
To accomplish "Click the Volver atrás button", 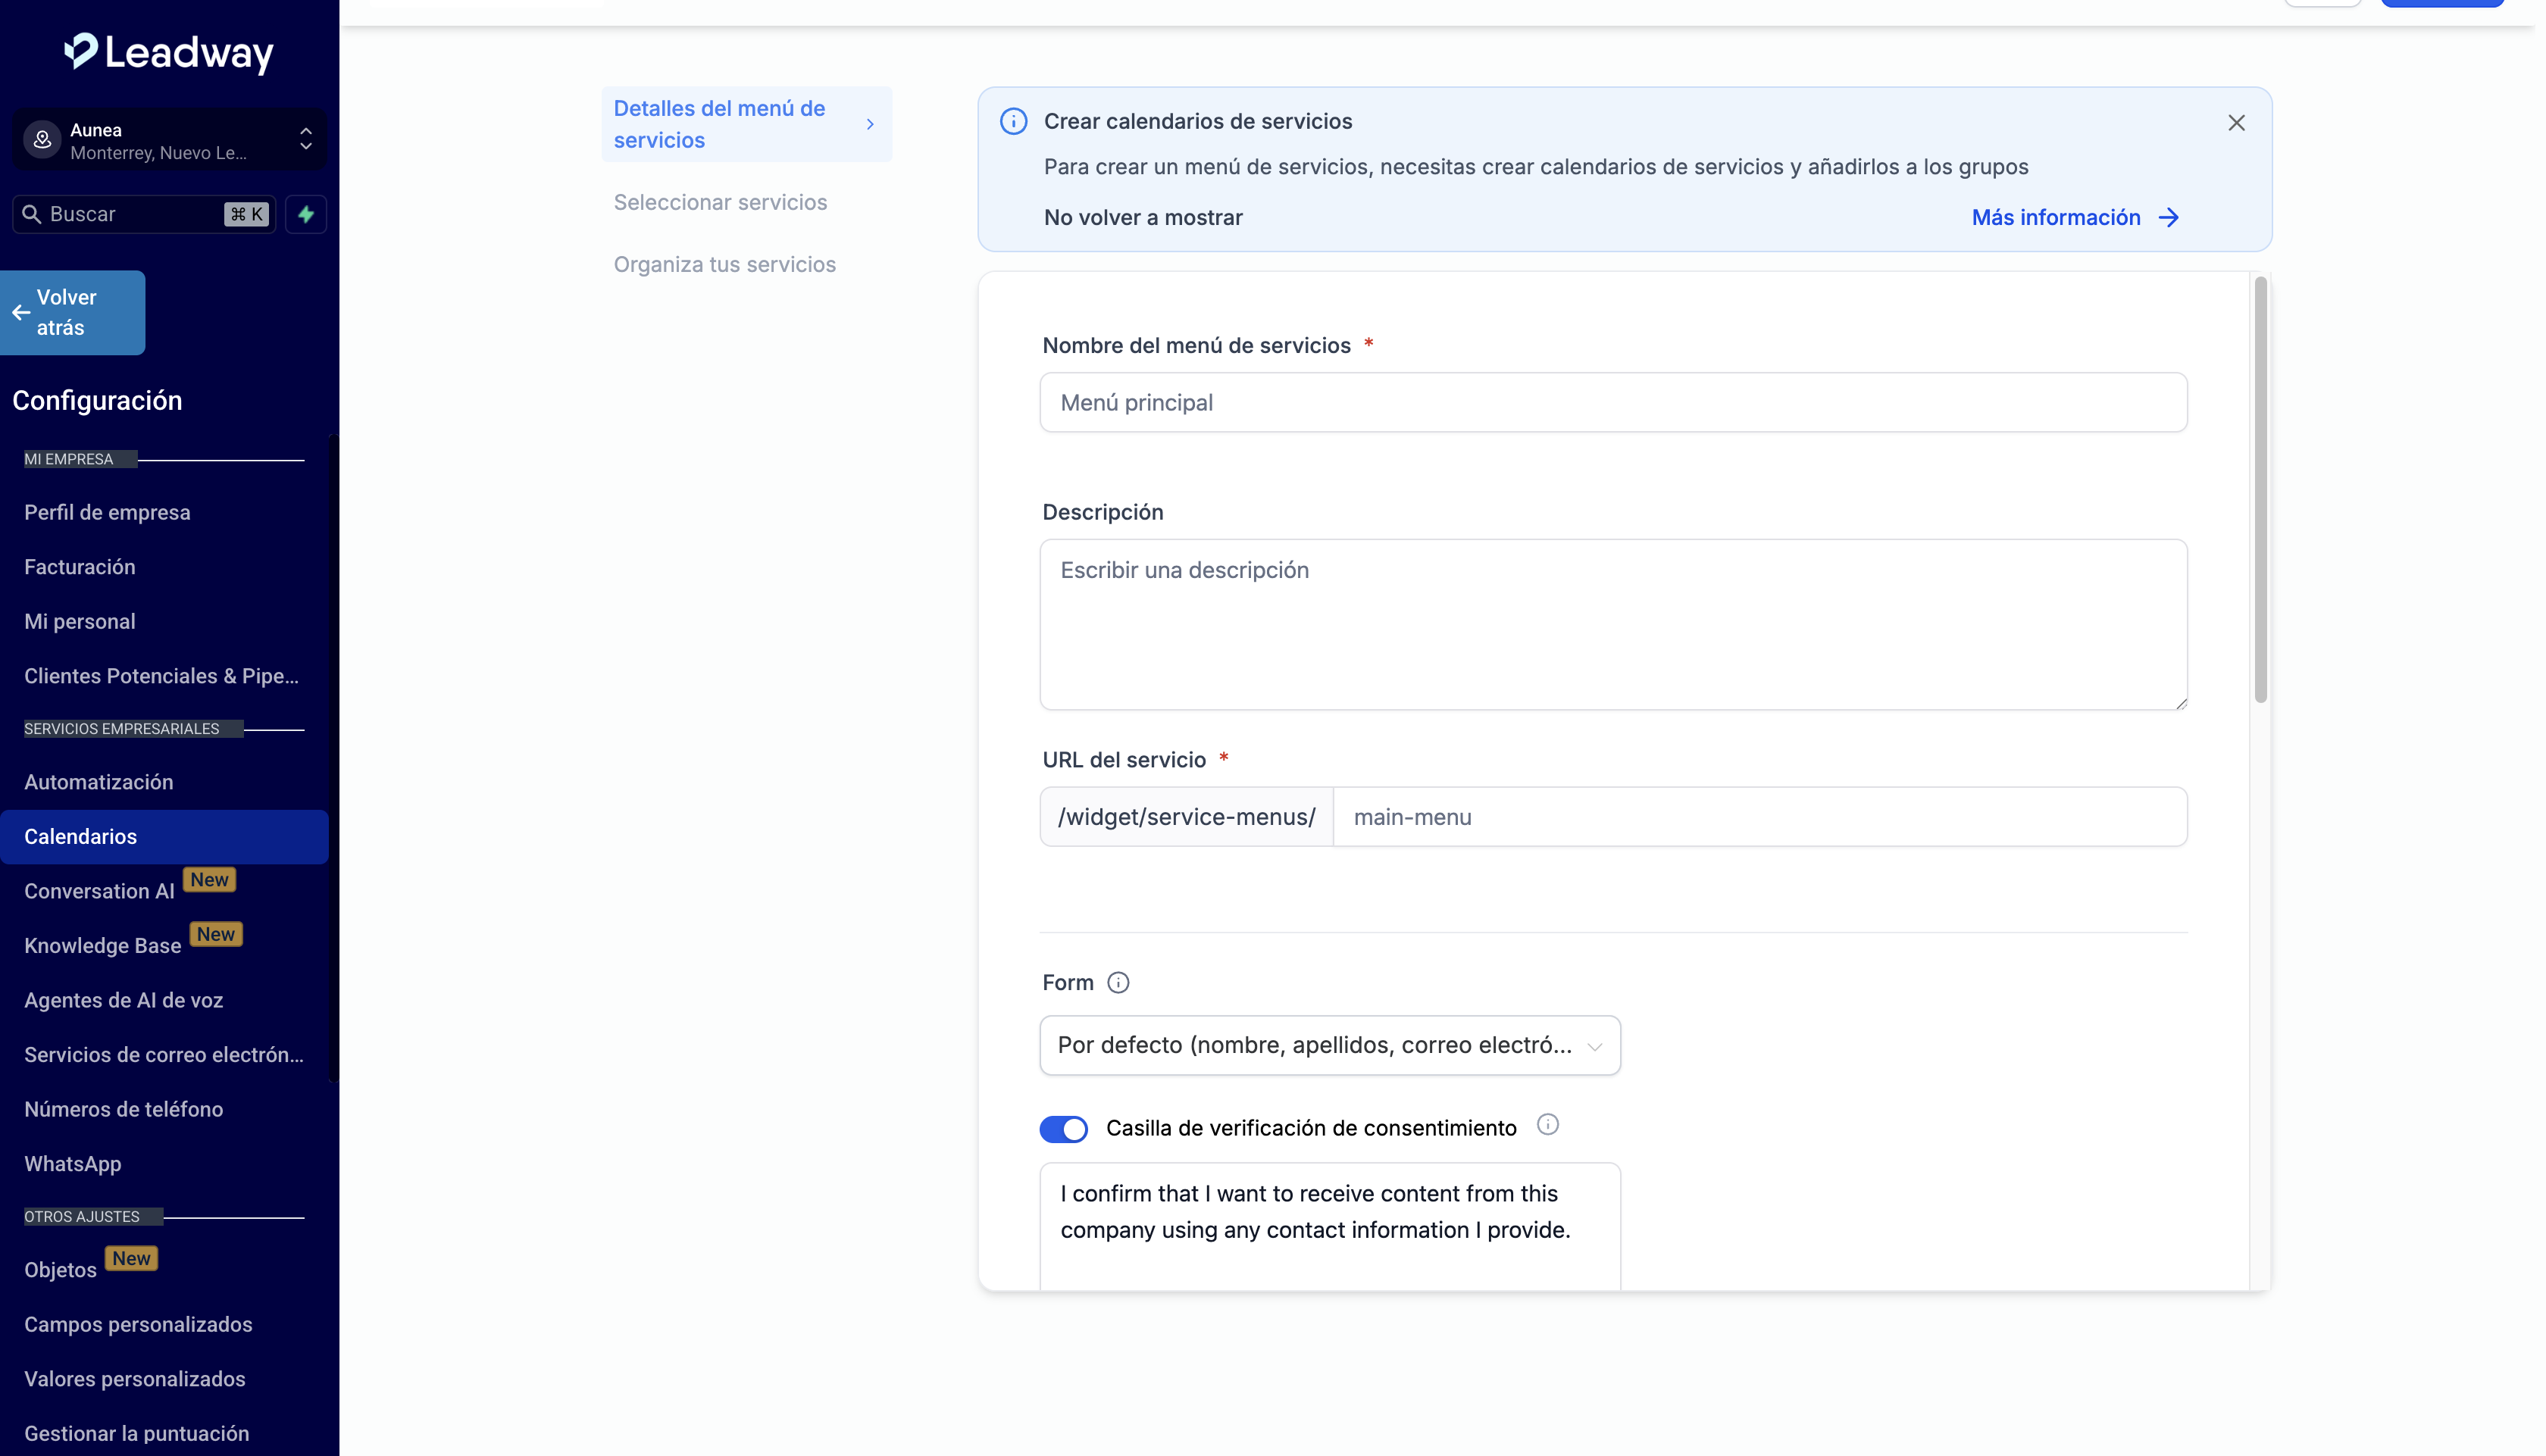I will pyautogui.click(x=72, y=312).
